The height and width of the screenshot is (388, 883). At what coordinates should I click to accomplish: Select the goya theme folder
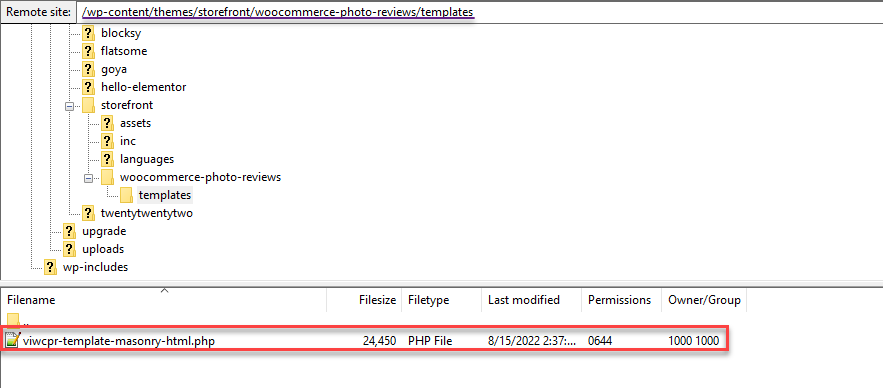(114, 69)
